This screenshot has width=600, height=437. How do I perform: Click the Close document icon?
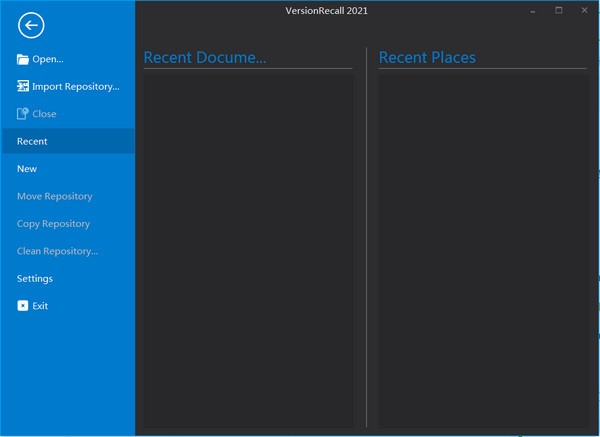pyautogui.click(x=23, y=114)
